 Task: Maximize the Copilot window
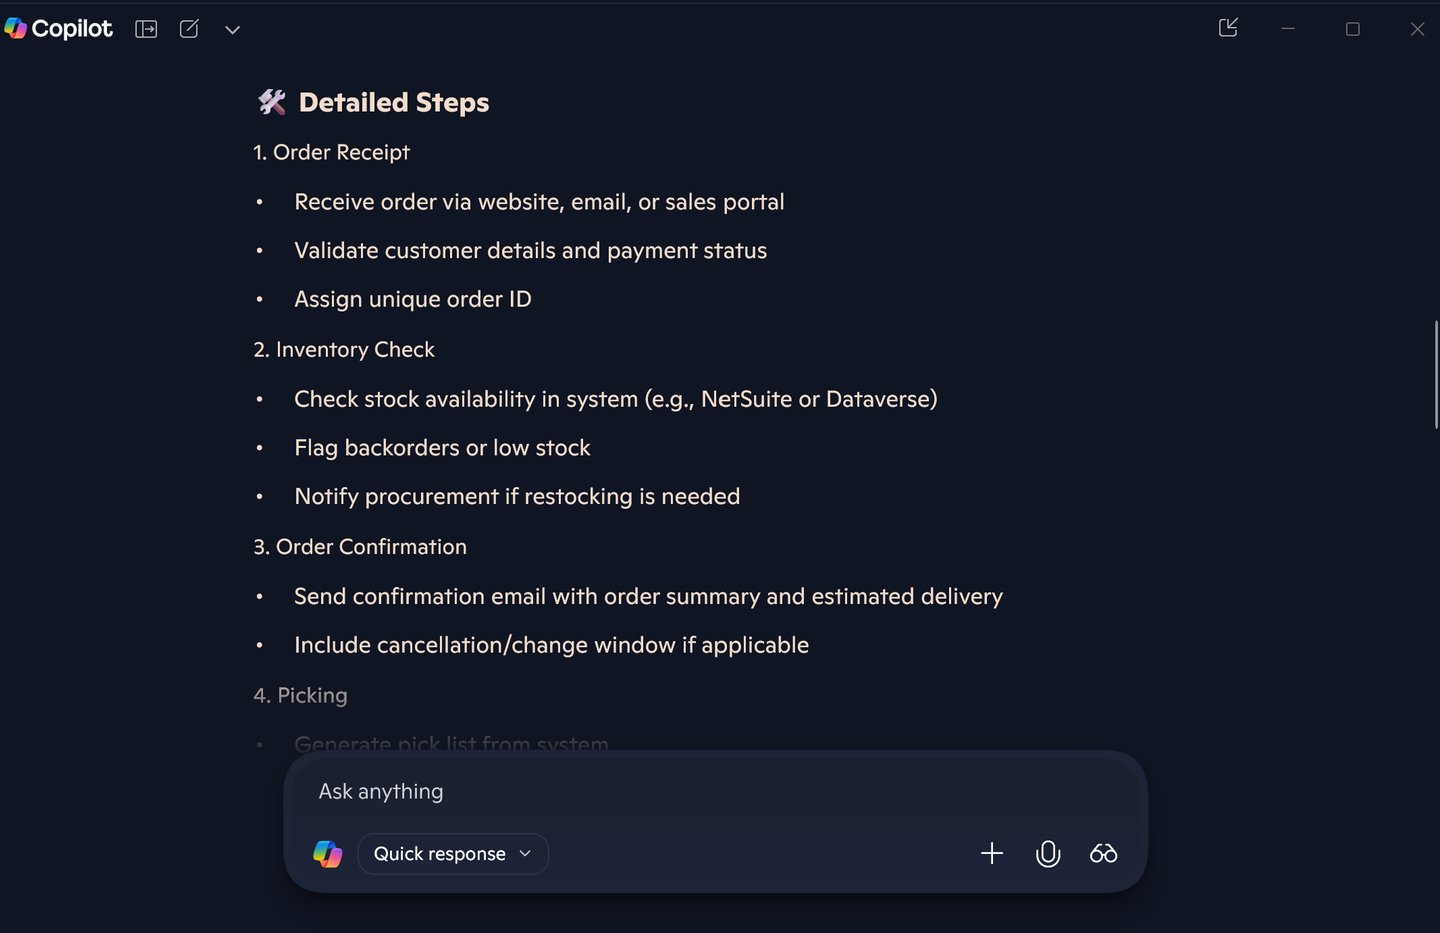pyautogui.click(x=1352, y=29)
